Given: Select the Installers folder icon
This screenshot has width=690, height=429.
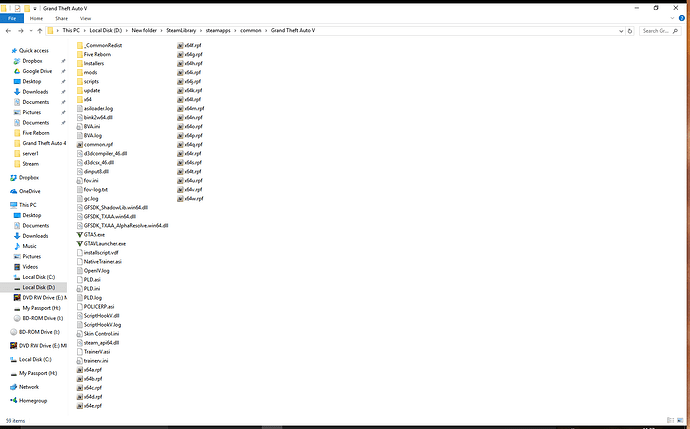Looking at the screenshot, I should pyautogui.click(x=80, y=63).
